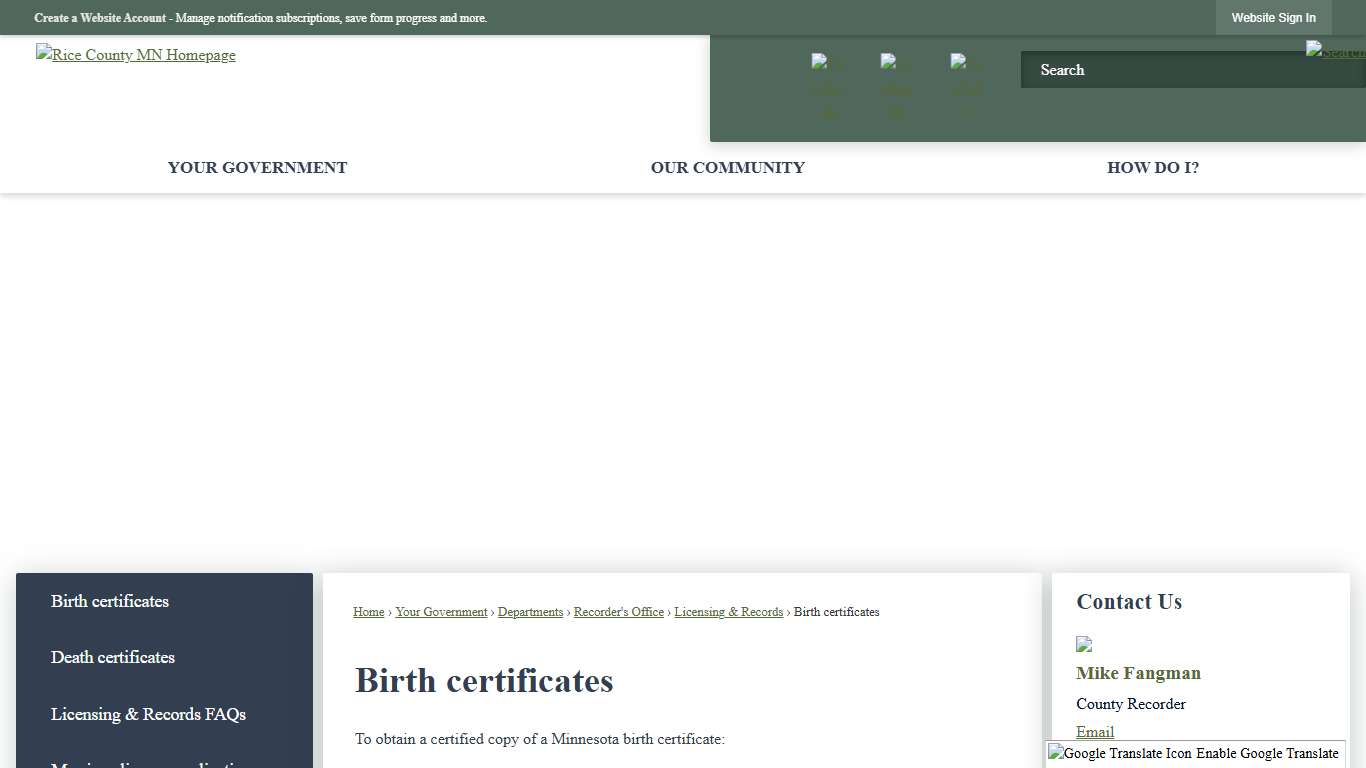
Task: Select Death certificates in the sidebar
Action: click(x=112, y=657)
